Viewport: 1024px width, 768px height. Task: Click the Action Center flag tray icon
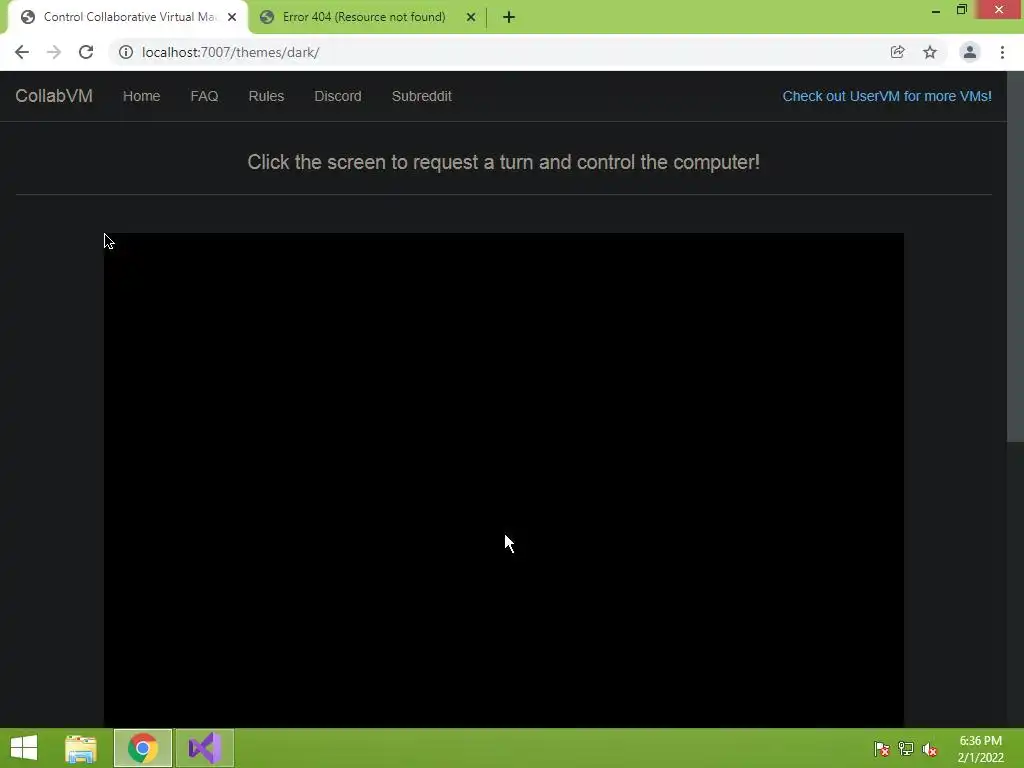882,749
